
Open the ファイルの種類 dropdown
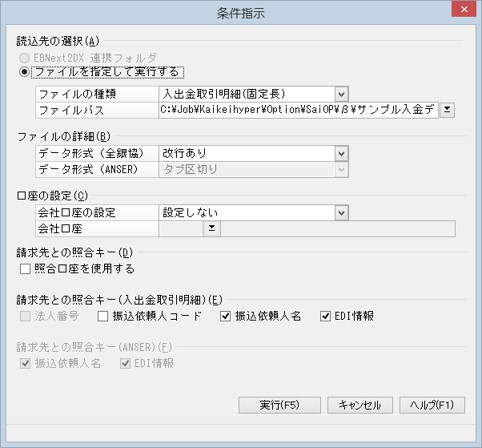click(x=341, y=94)
